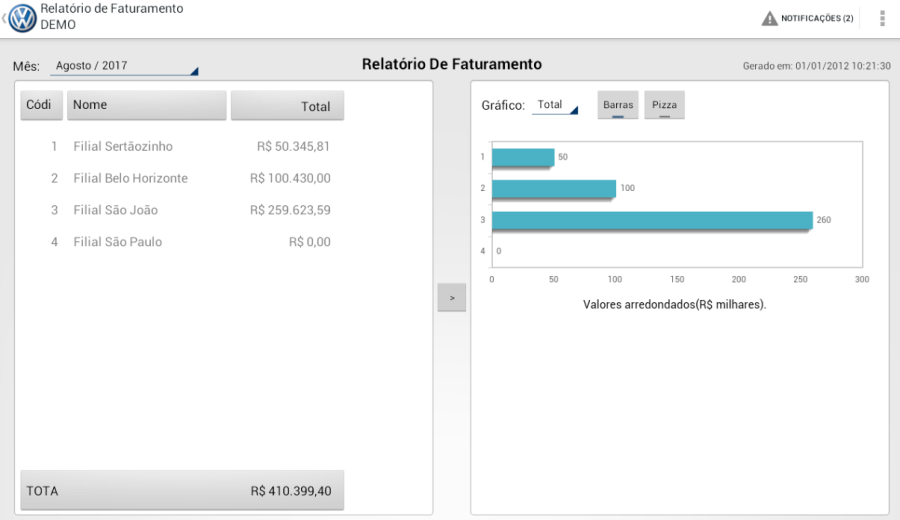The width and height of the screenshot is (900, 520).
Task: Sort by the Nome column header
Action: pyautogui.click(x=146, y=105)
